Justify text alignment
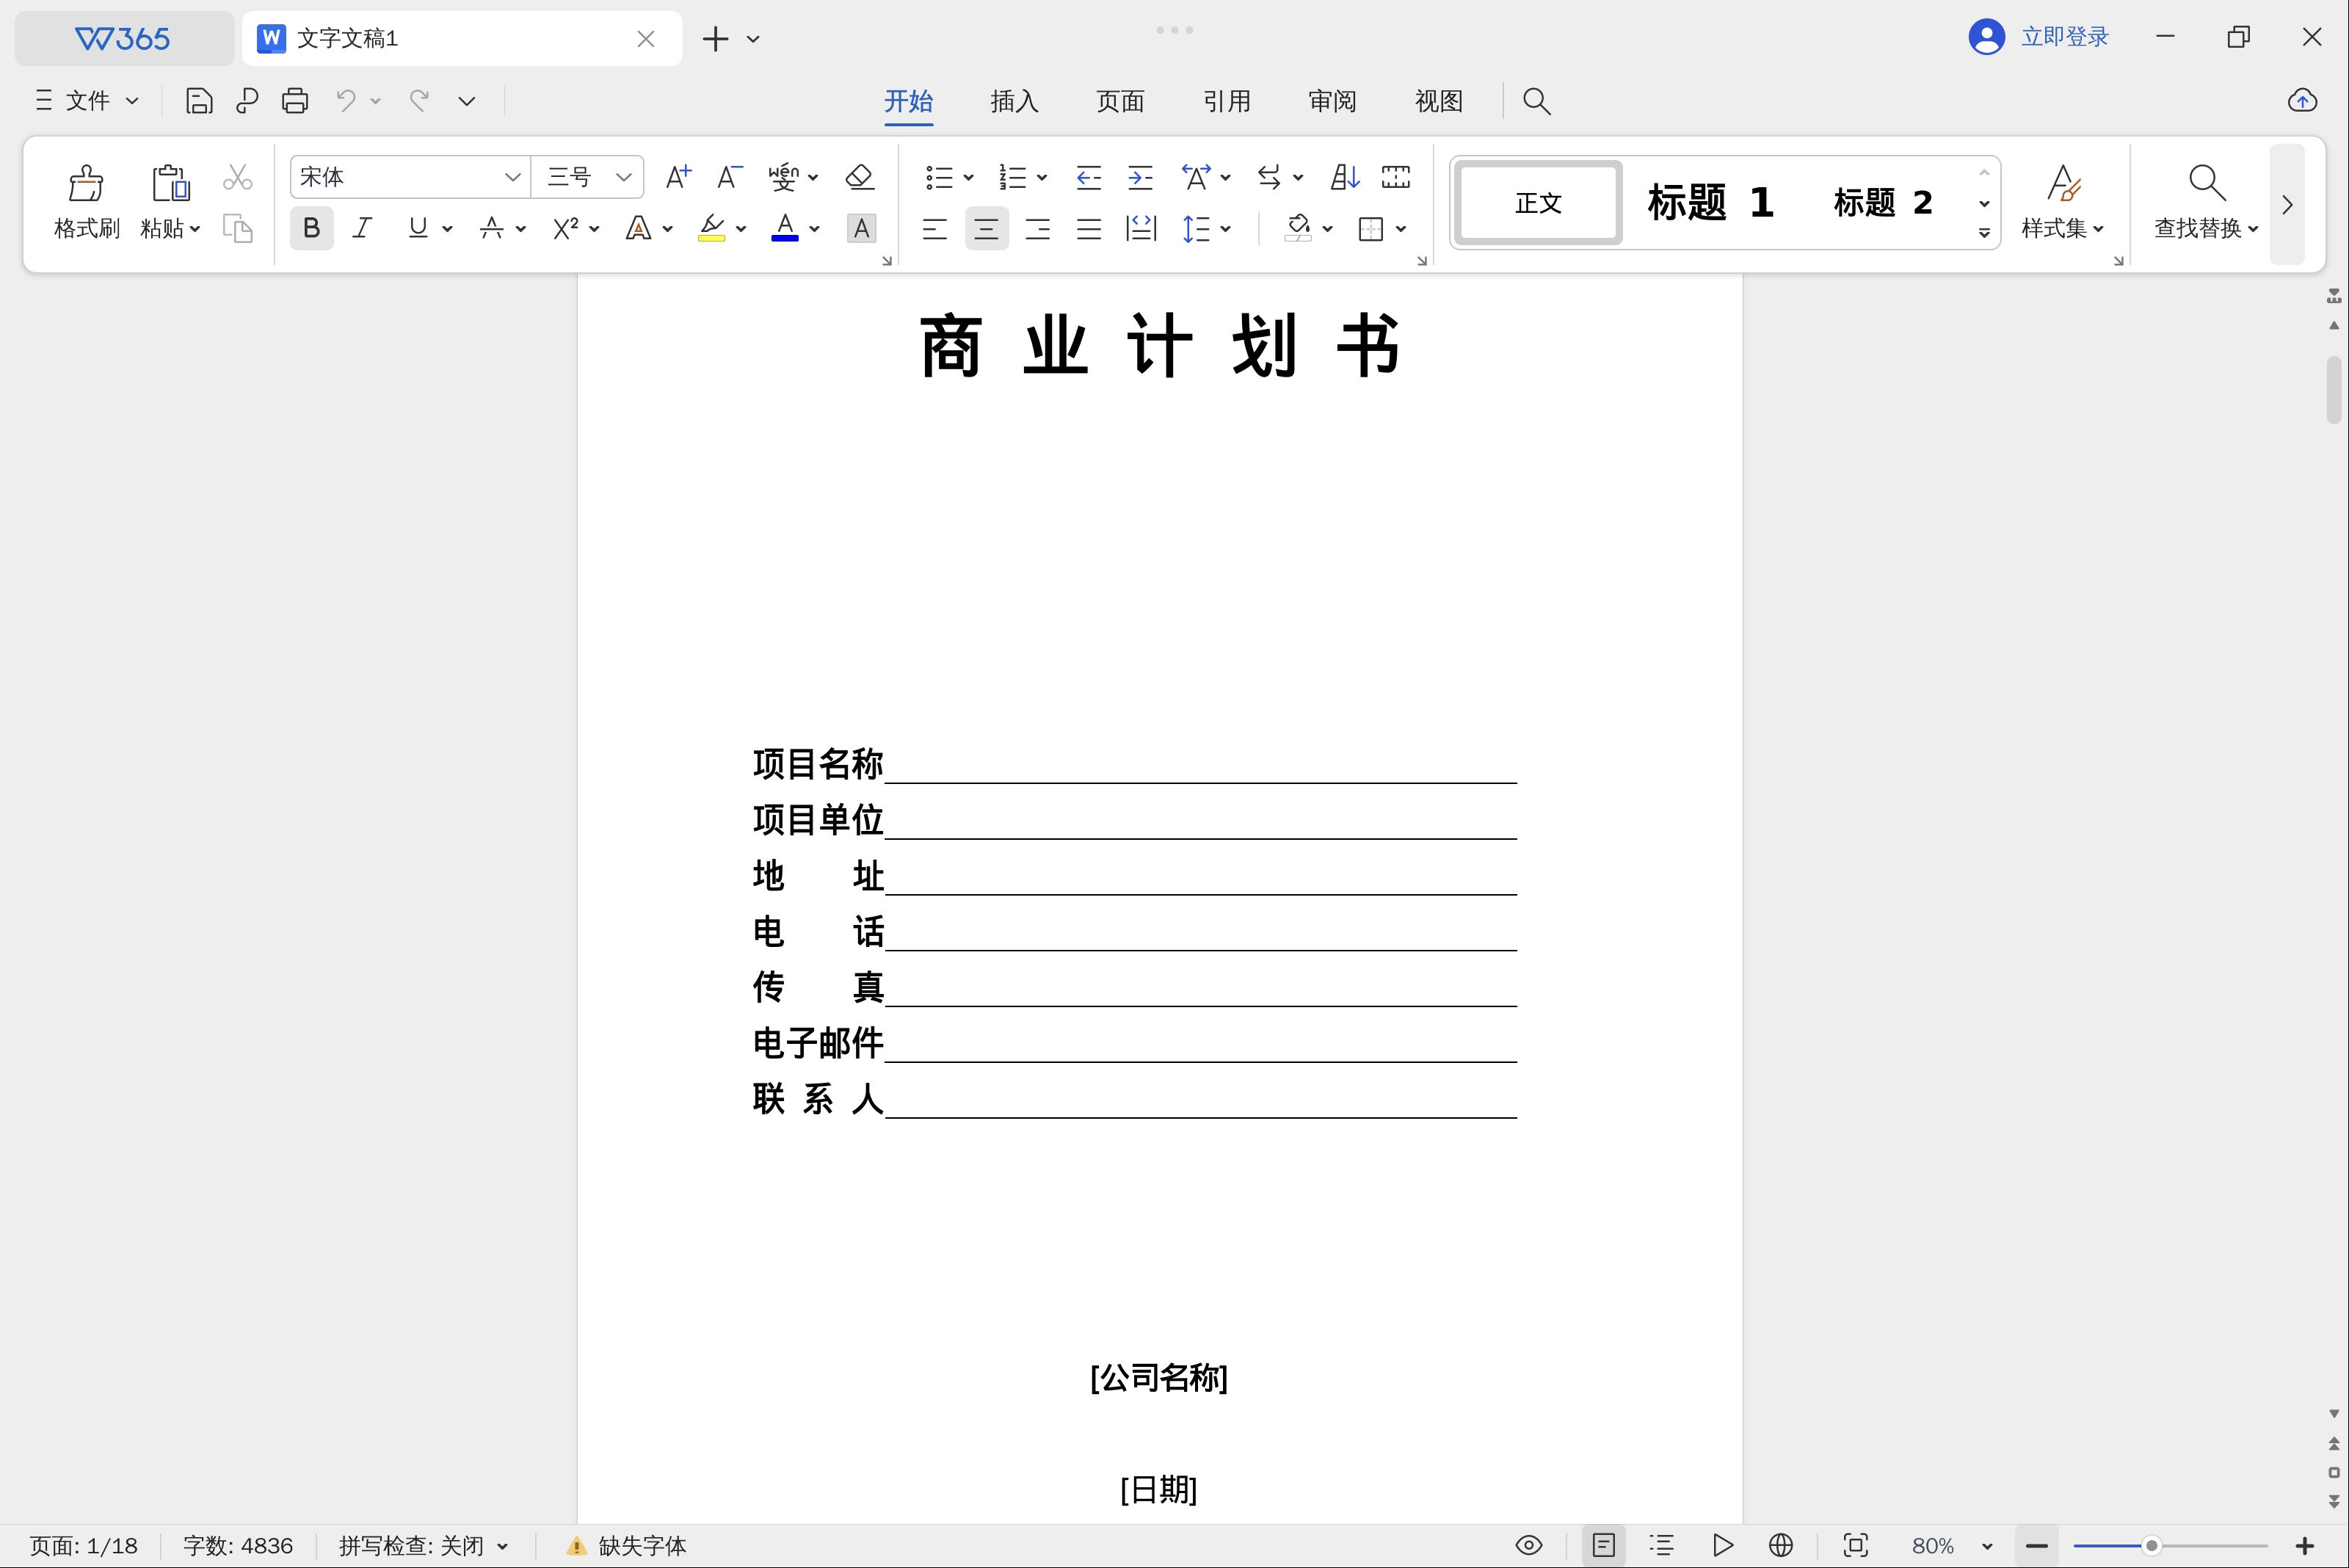Screen dimensions: 2349x1568 (1088, 229)
